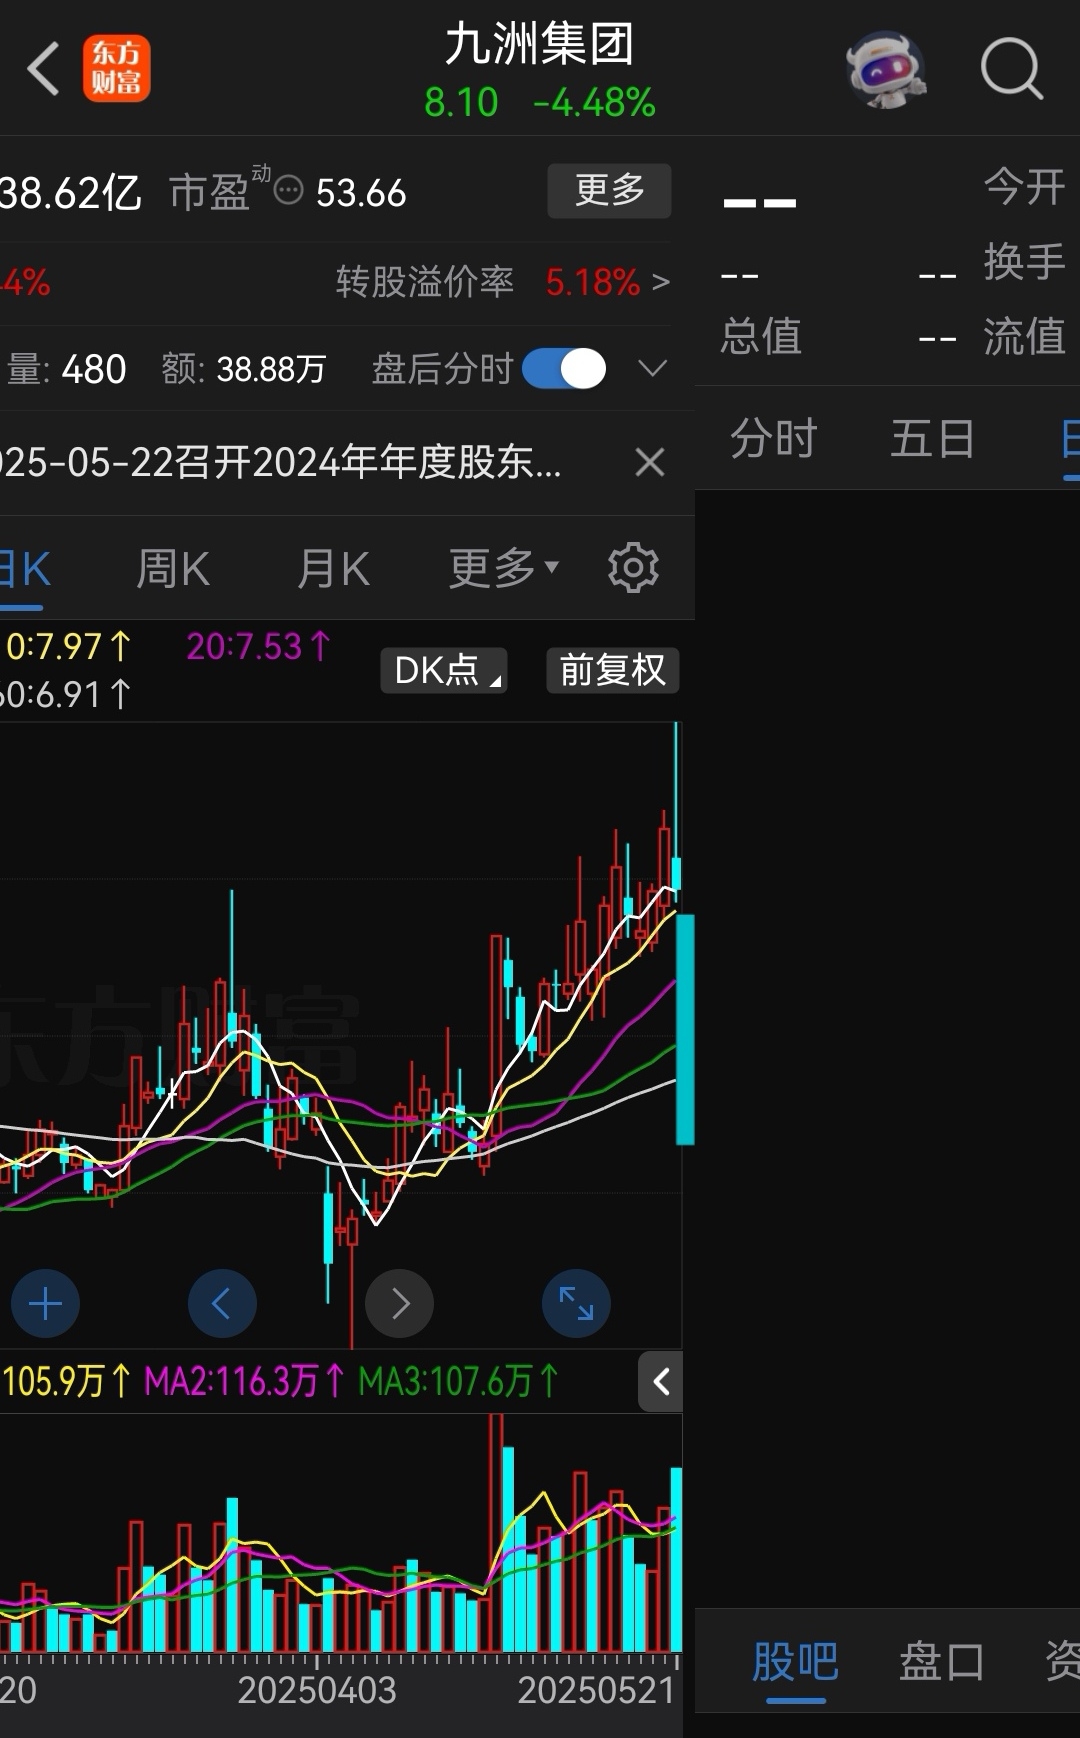This screenshot has height=1738, width=1080.
Task: Tap the 额: 38.88万 amount
Action: click(244, 370)
